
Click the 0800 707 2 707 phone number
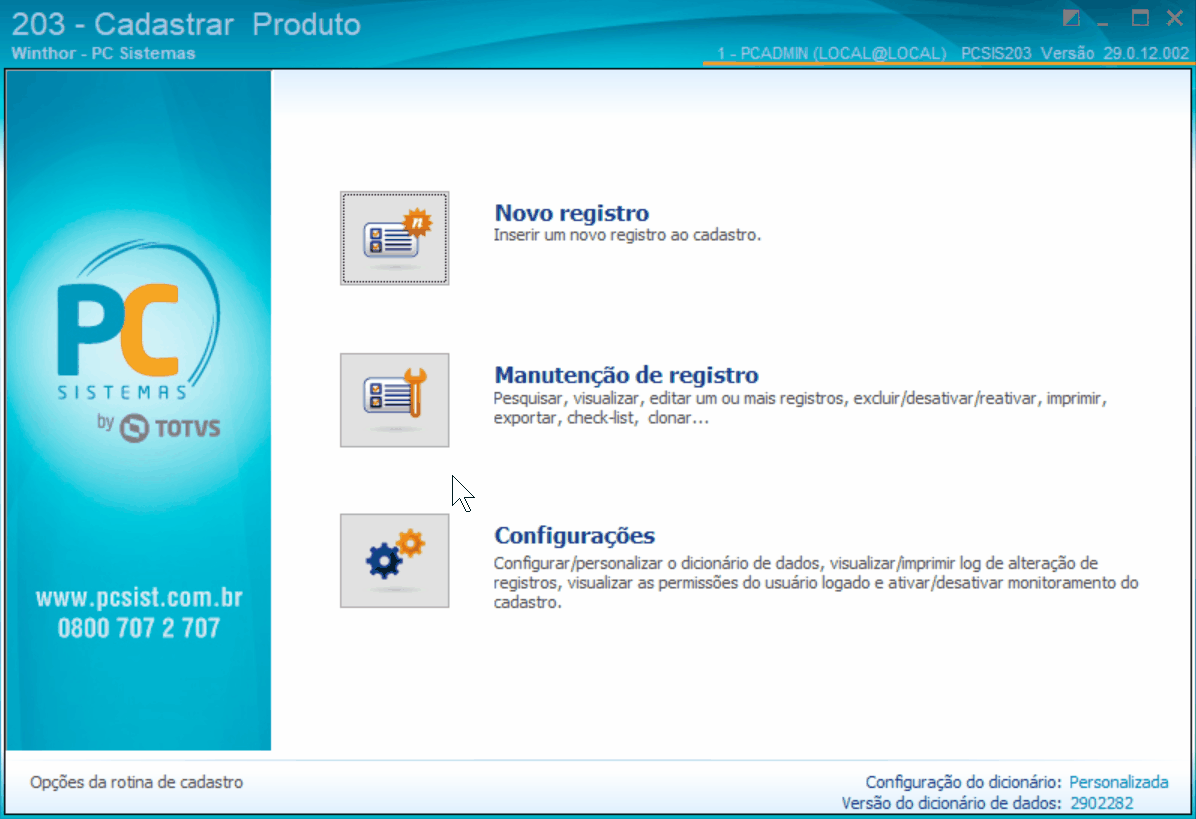point(139,628)
